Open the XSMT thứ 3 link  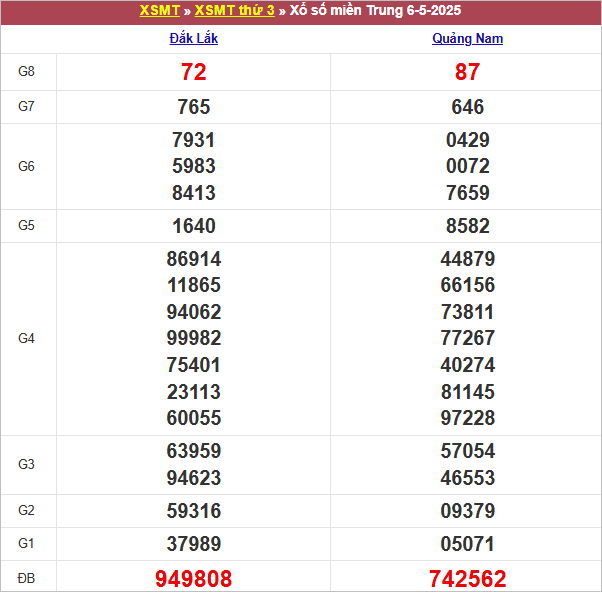click(235, 10)
